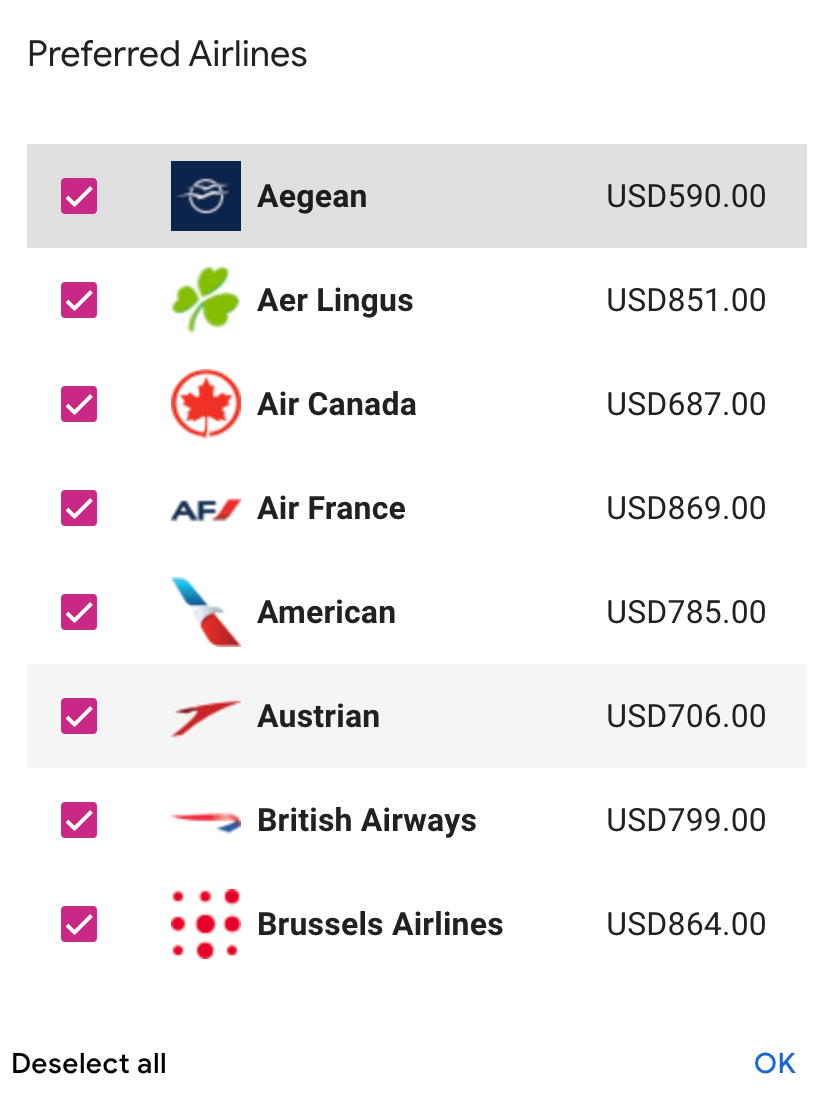Viewport: 832px width, 1102px height.
Task: Uncheck the Aer Lingus checkbox
Action: tap(79, 300)
